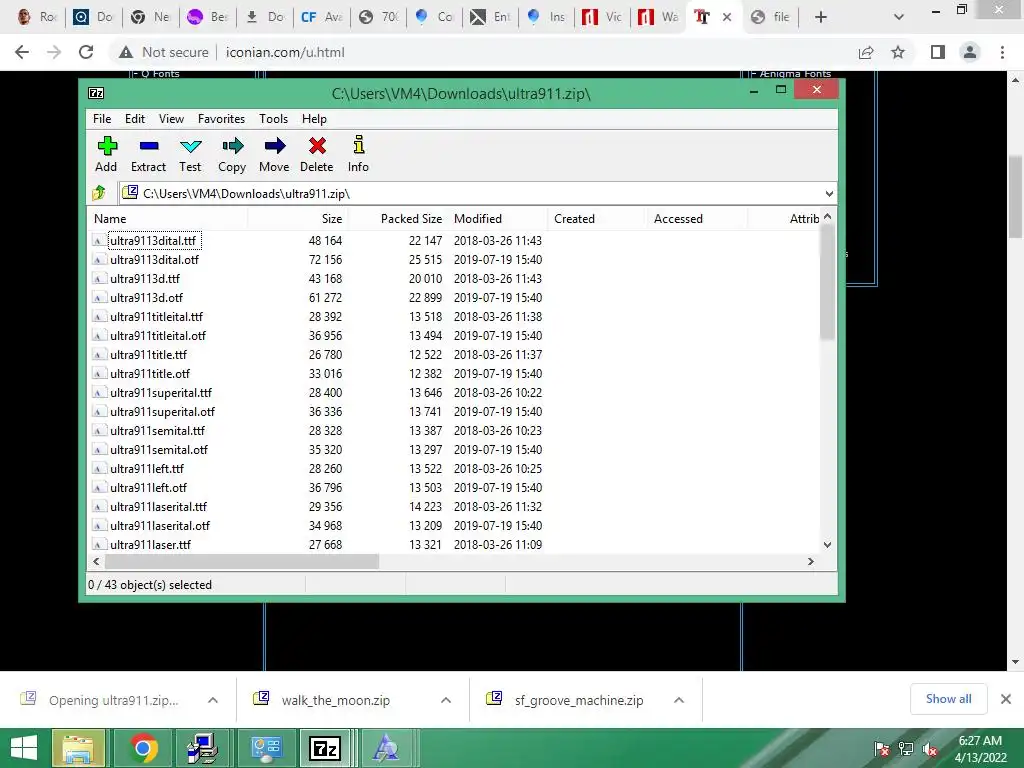Open Chrome side panel icon
The width and height of the screenshot is (1024, 768).
(938, 52)
